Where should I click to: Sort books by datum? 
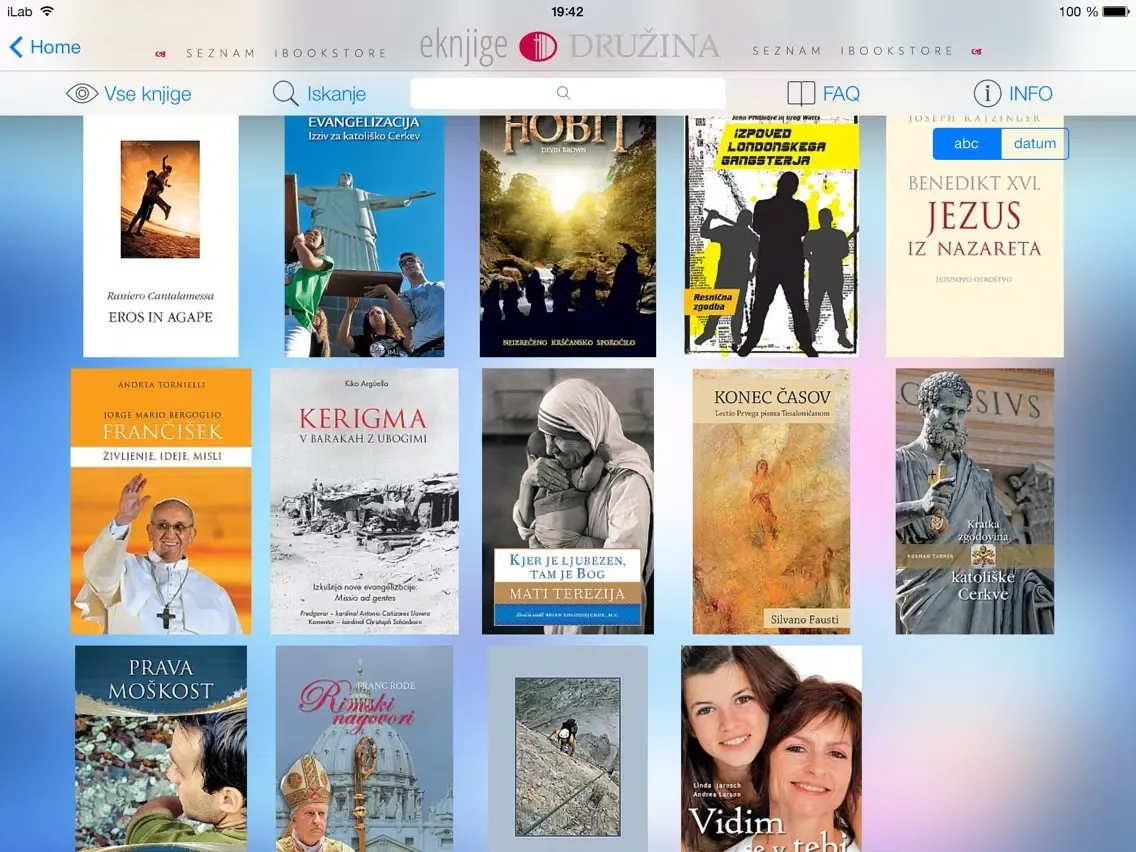1035,143
